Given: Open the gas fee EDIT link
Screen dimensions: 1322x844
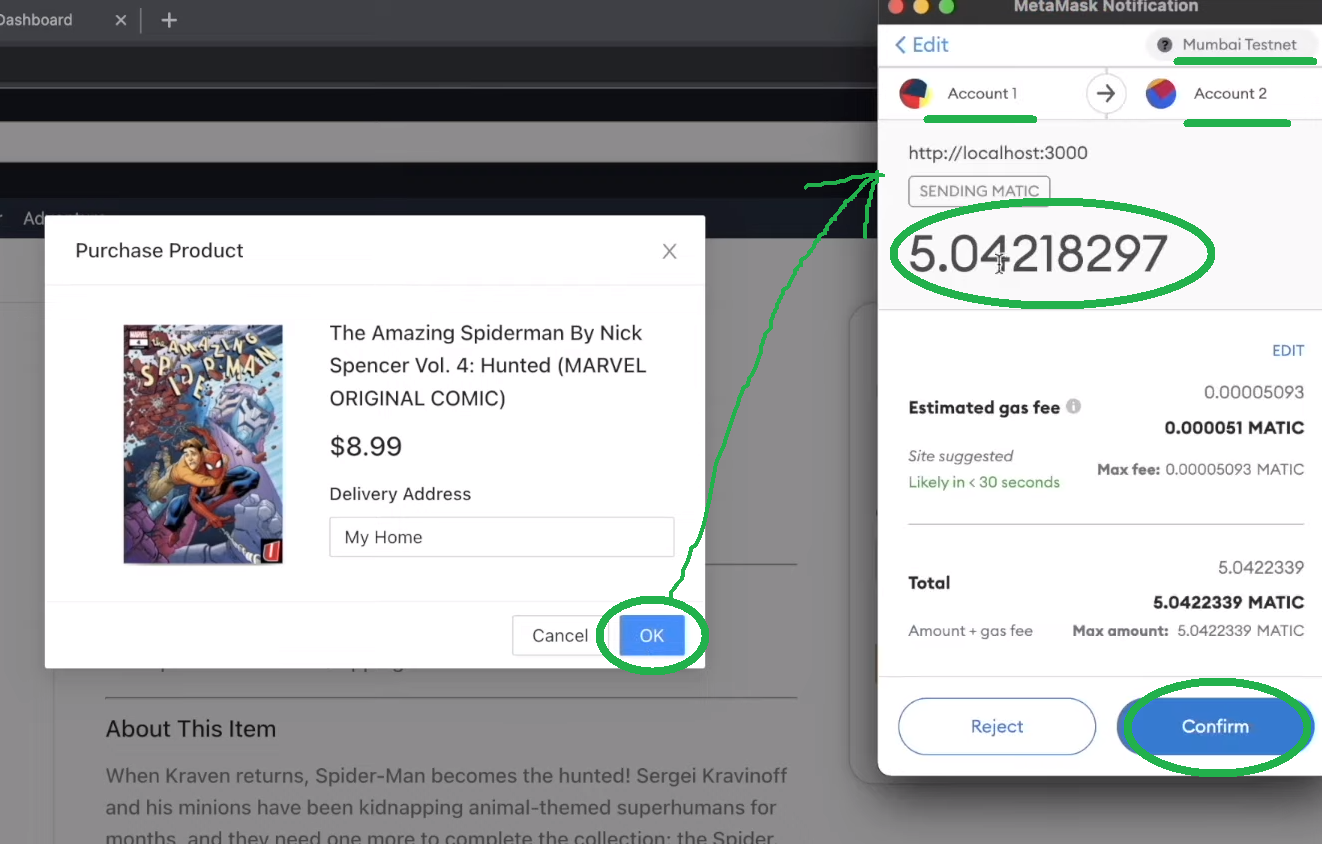Looking at the screenshot, I should coord(1288,351).
